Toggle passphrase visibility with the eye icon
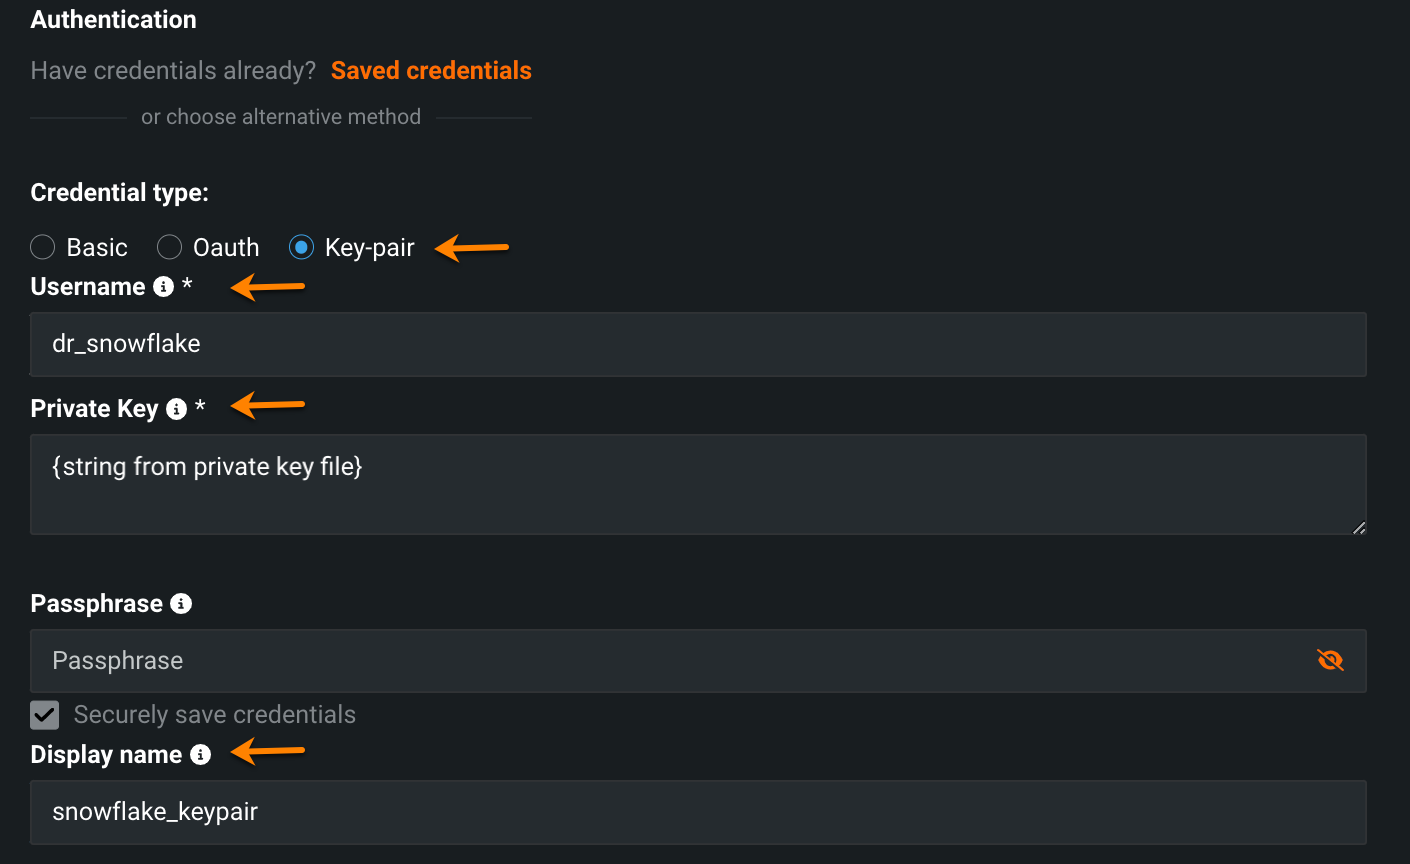Image resolution: width=1410 pixels, height=864 pixels. (1330, 660)
